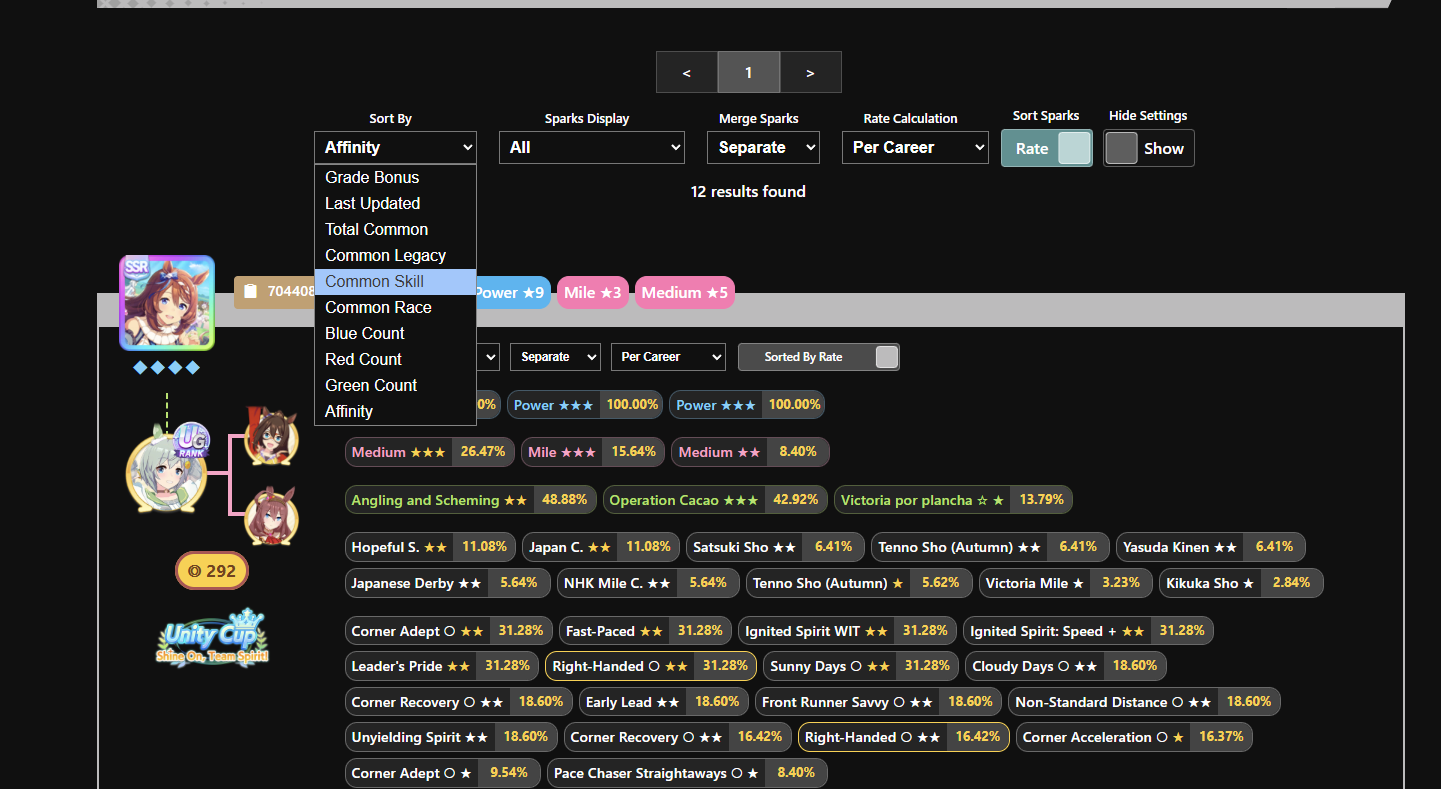
Task: Go to the next results page
Action: (810, 72)
